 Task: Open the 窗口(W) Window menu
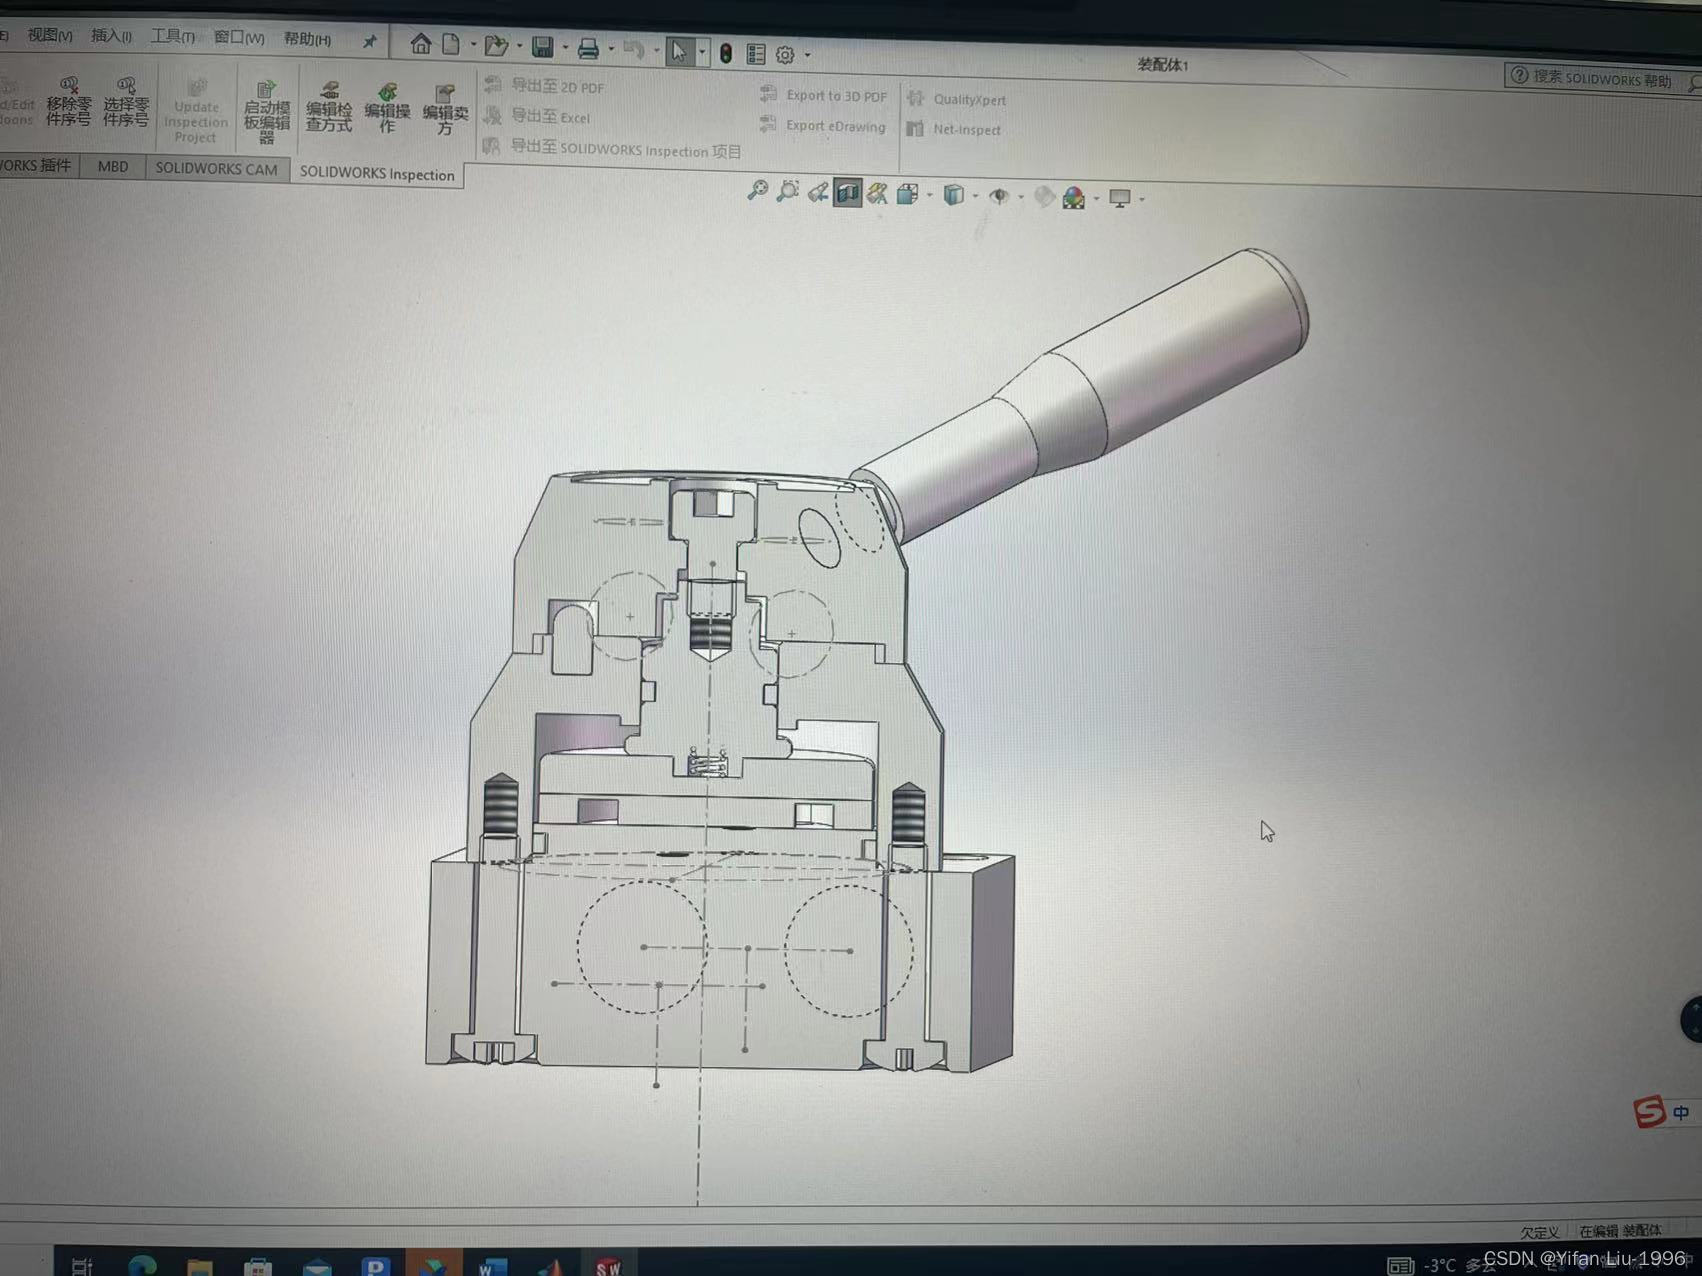pyautogui.click(x=239, y=38)
